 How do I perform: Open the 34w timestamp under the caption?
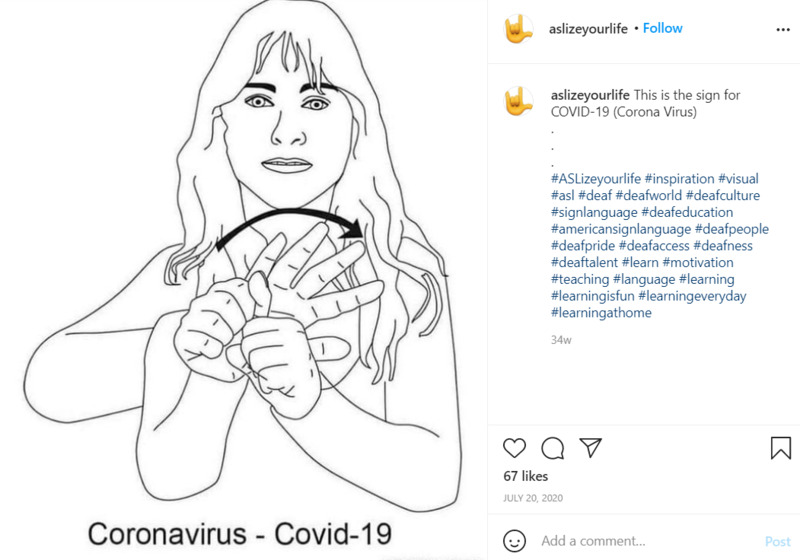(561, 340)
